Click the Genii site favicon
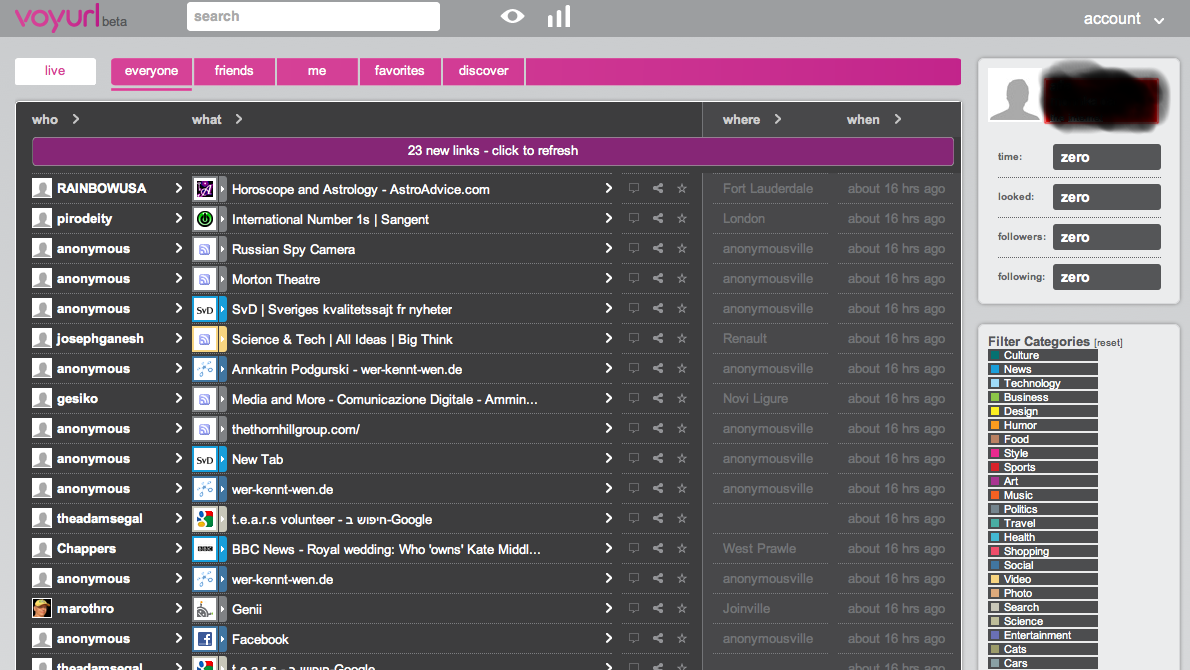This screenshot has width=1190, height=670. tap(204, 609)
